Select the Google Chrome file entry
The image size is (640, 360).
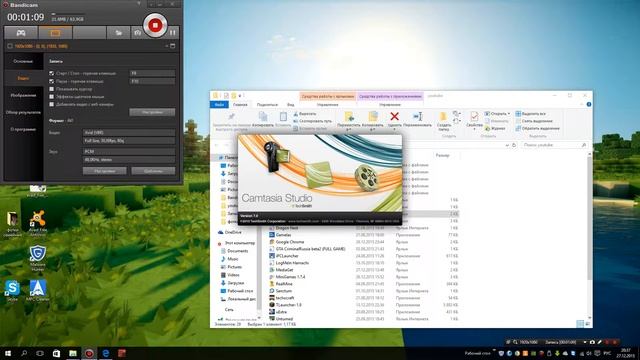[286, 242]
